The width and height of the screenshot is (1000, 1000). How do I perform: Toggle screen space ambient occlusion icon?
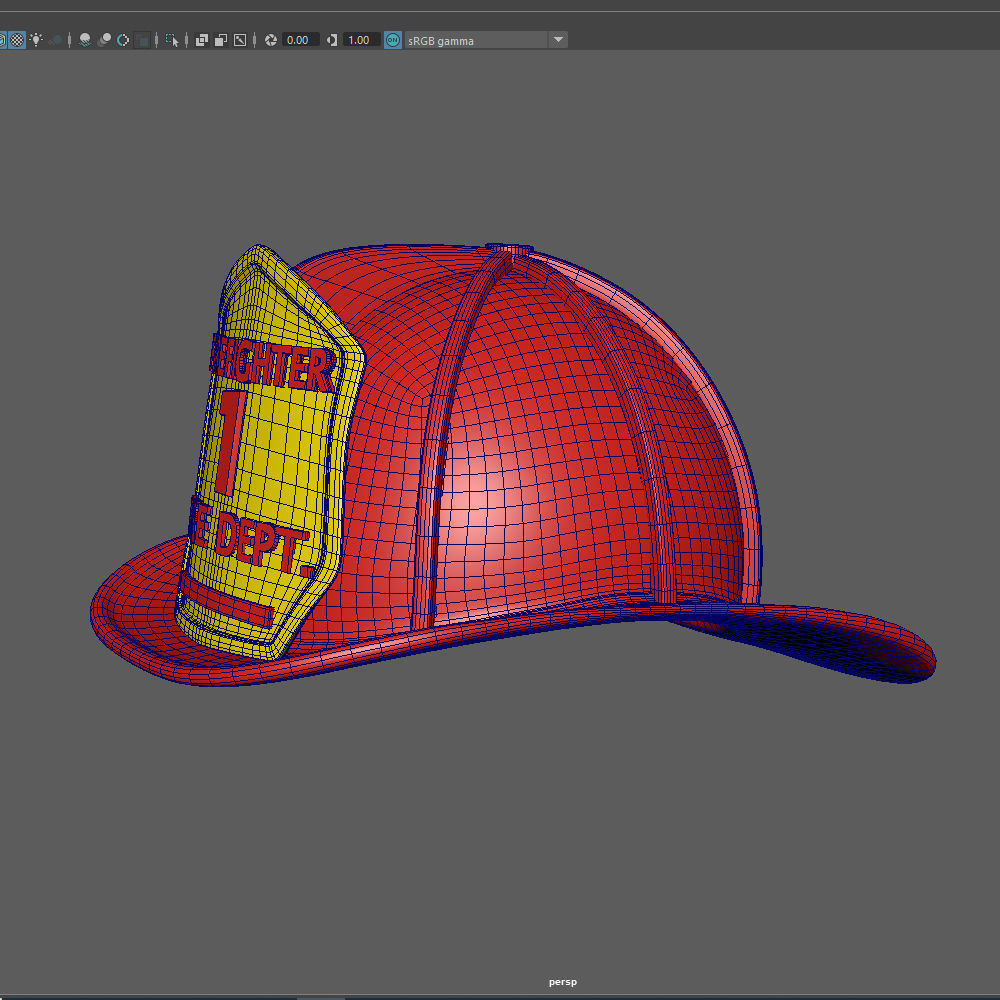click(85, 40)
